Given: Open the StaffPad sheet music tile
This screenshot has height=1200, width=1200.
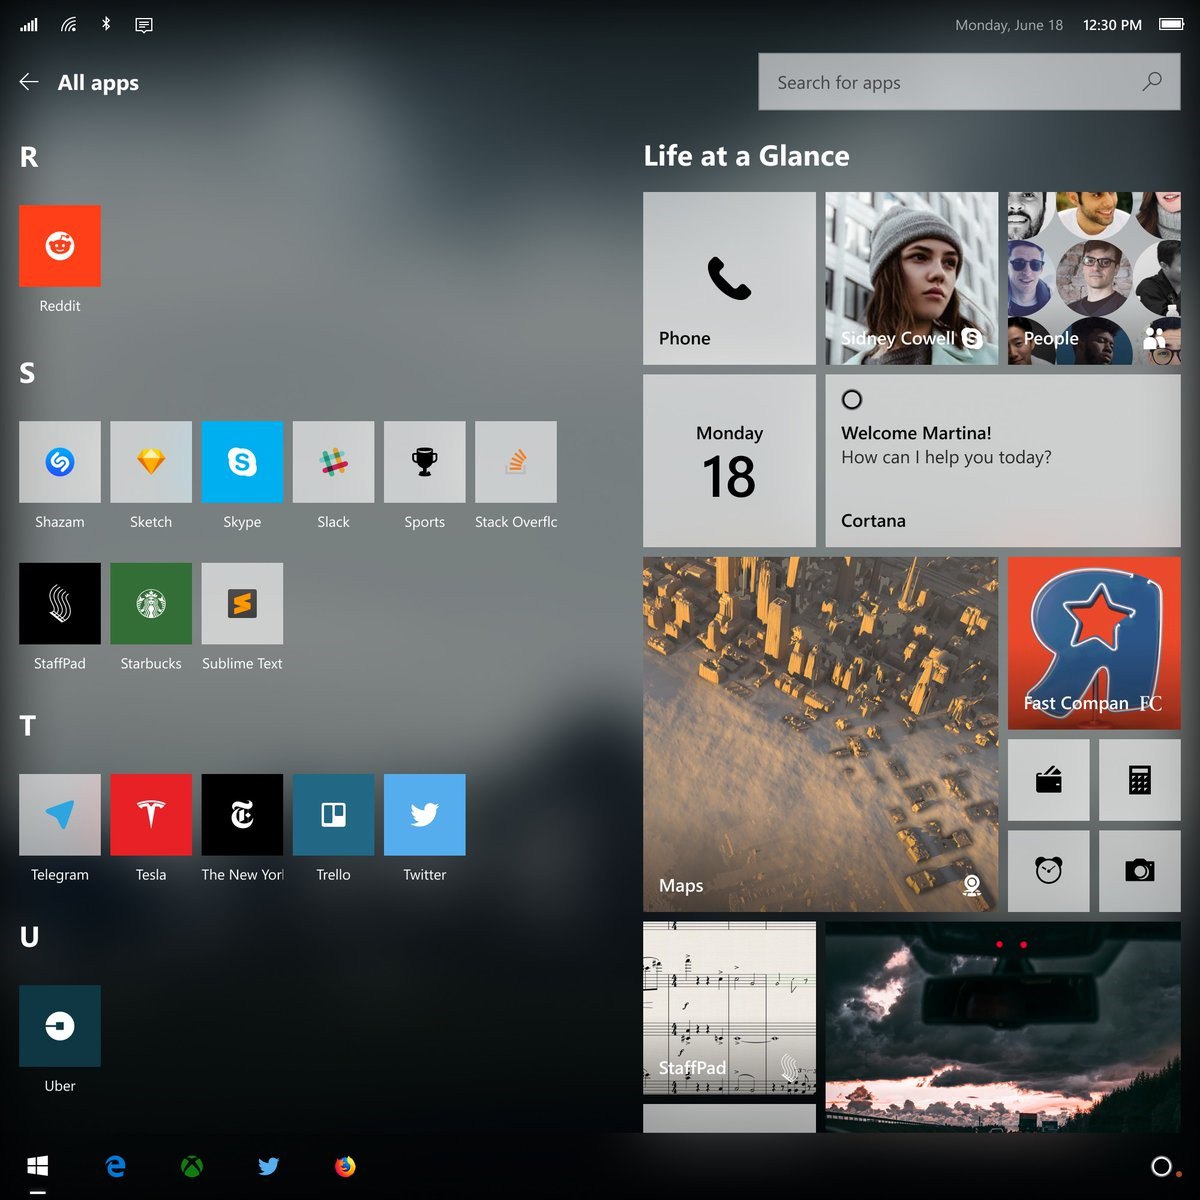Looking at the screenshot, I should 730,1008.
